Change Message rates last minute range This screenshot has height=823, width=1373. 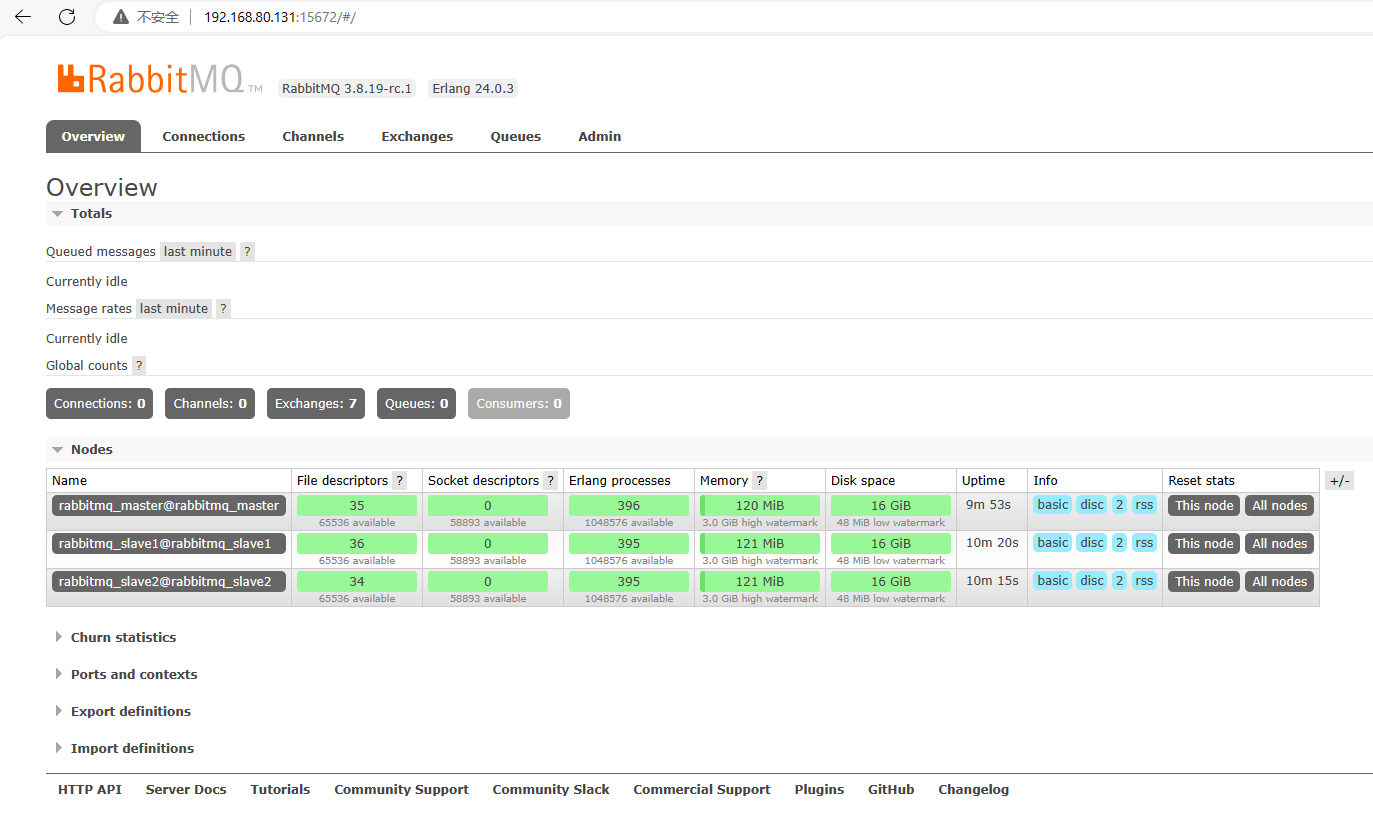174,309
